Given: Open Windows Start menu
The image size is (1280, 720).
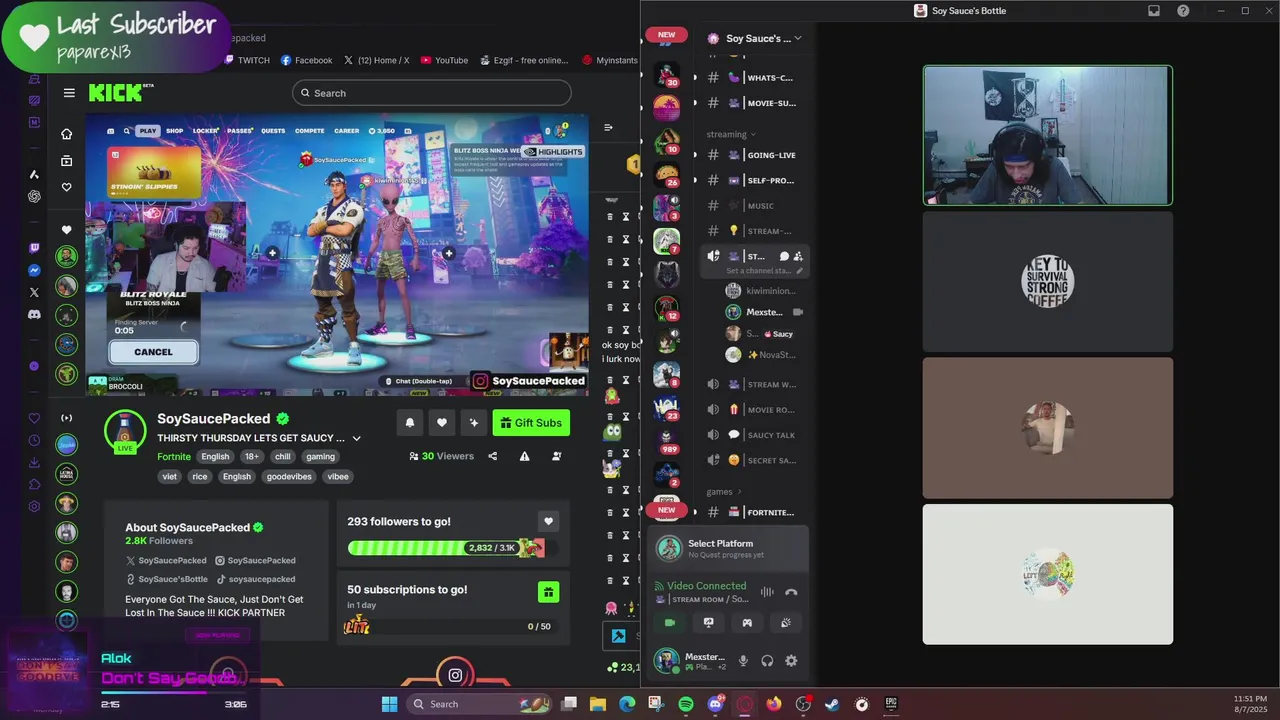Looking at the screenshot, I should [x=389, y=704].
